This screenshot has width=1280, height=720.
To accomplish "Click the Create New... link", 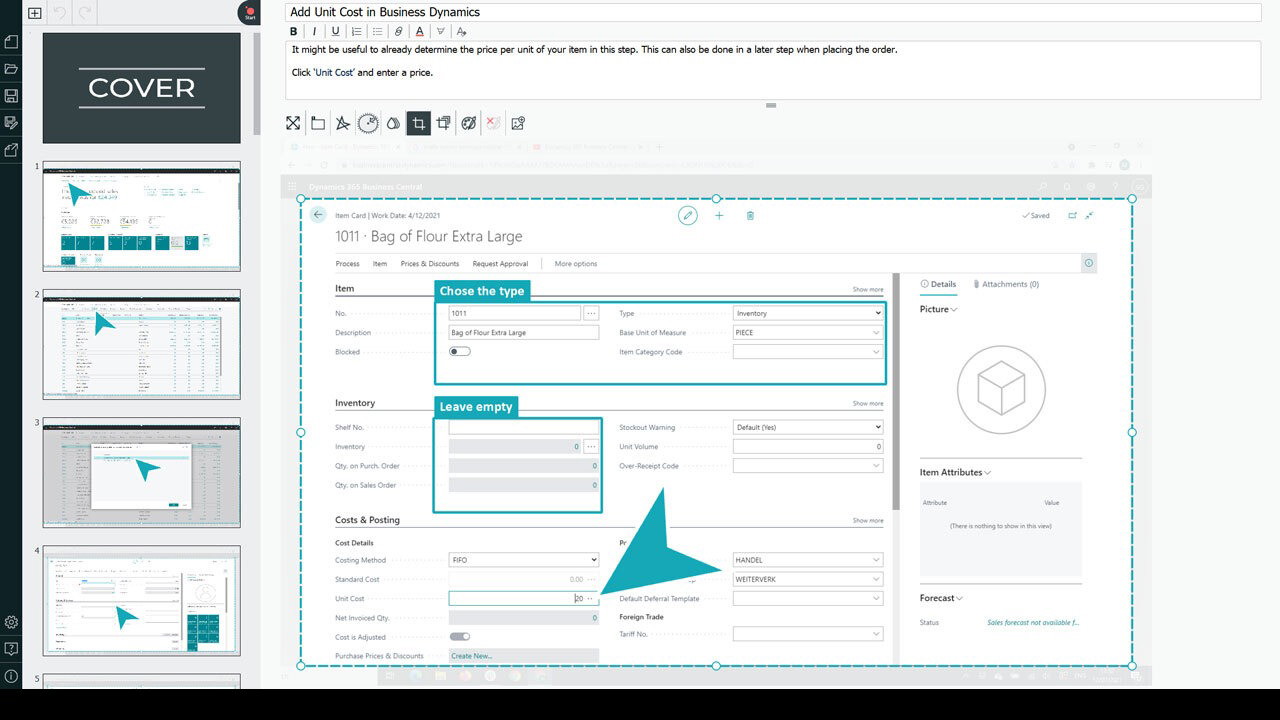I will click(x=472, y=656).
